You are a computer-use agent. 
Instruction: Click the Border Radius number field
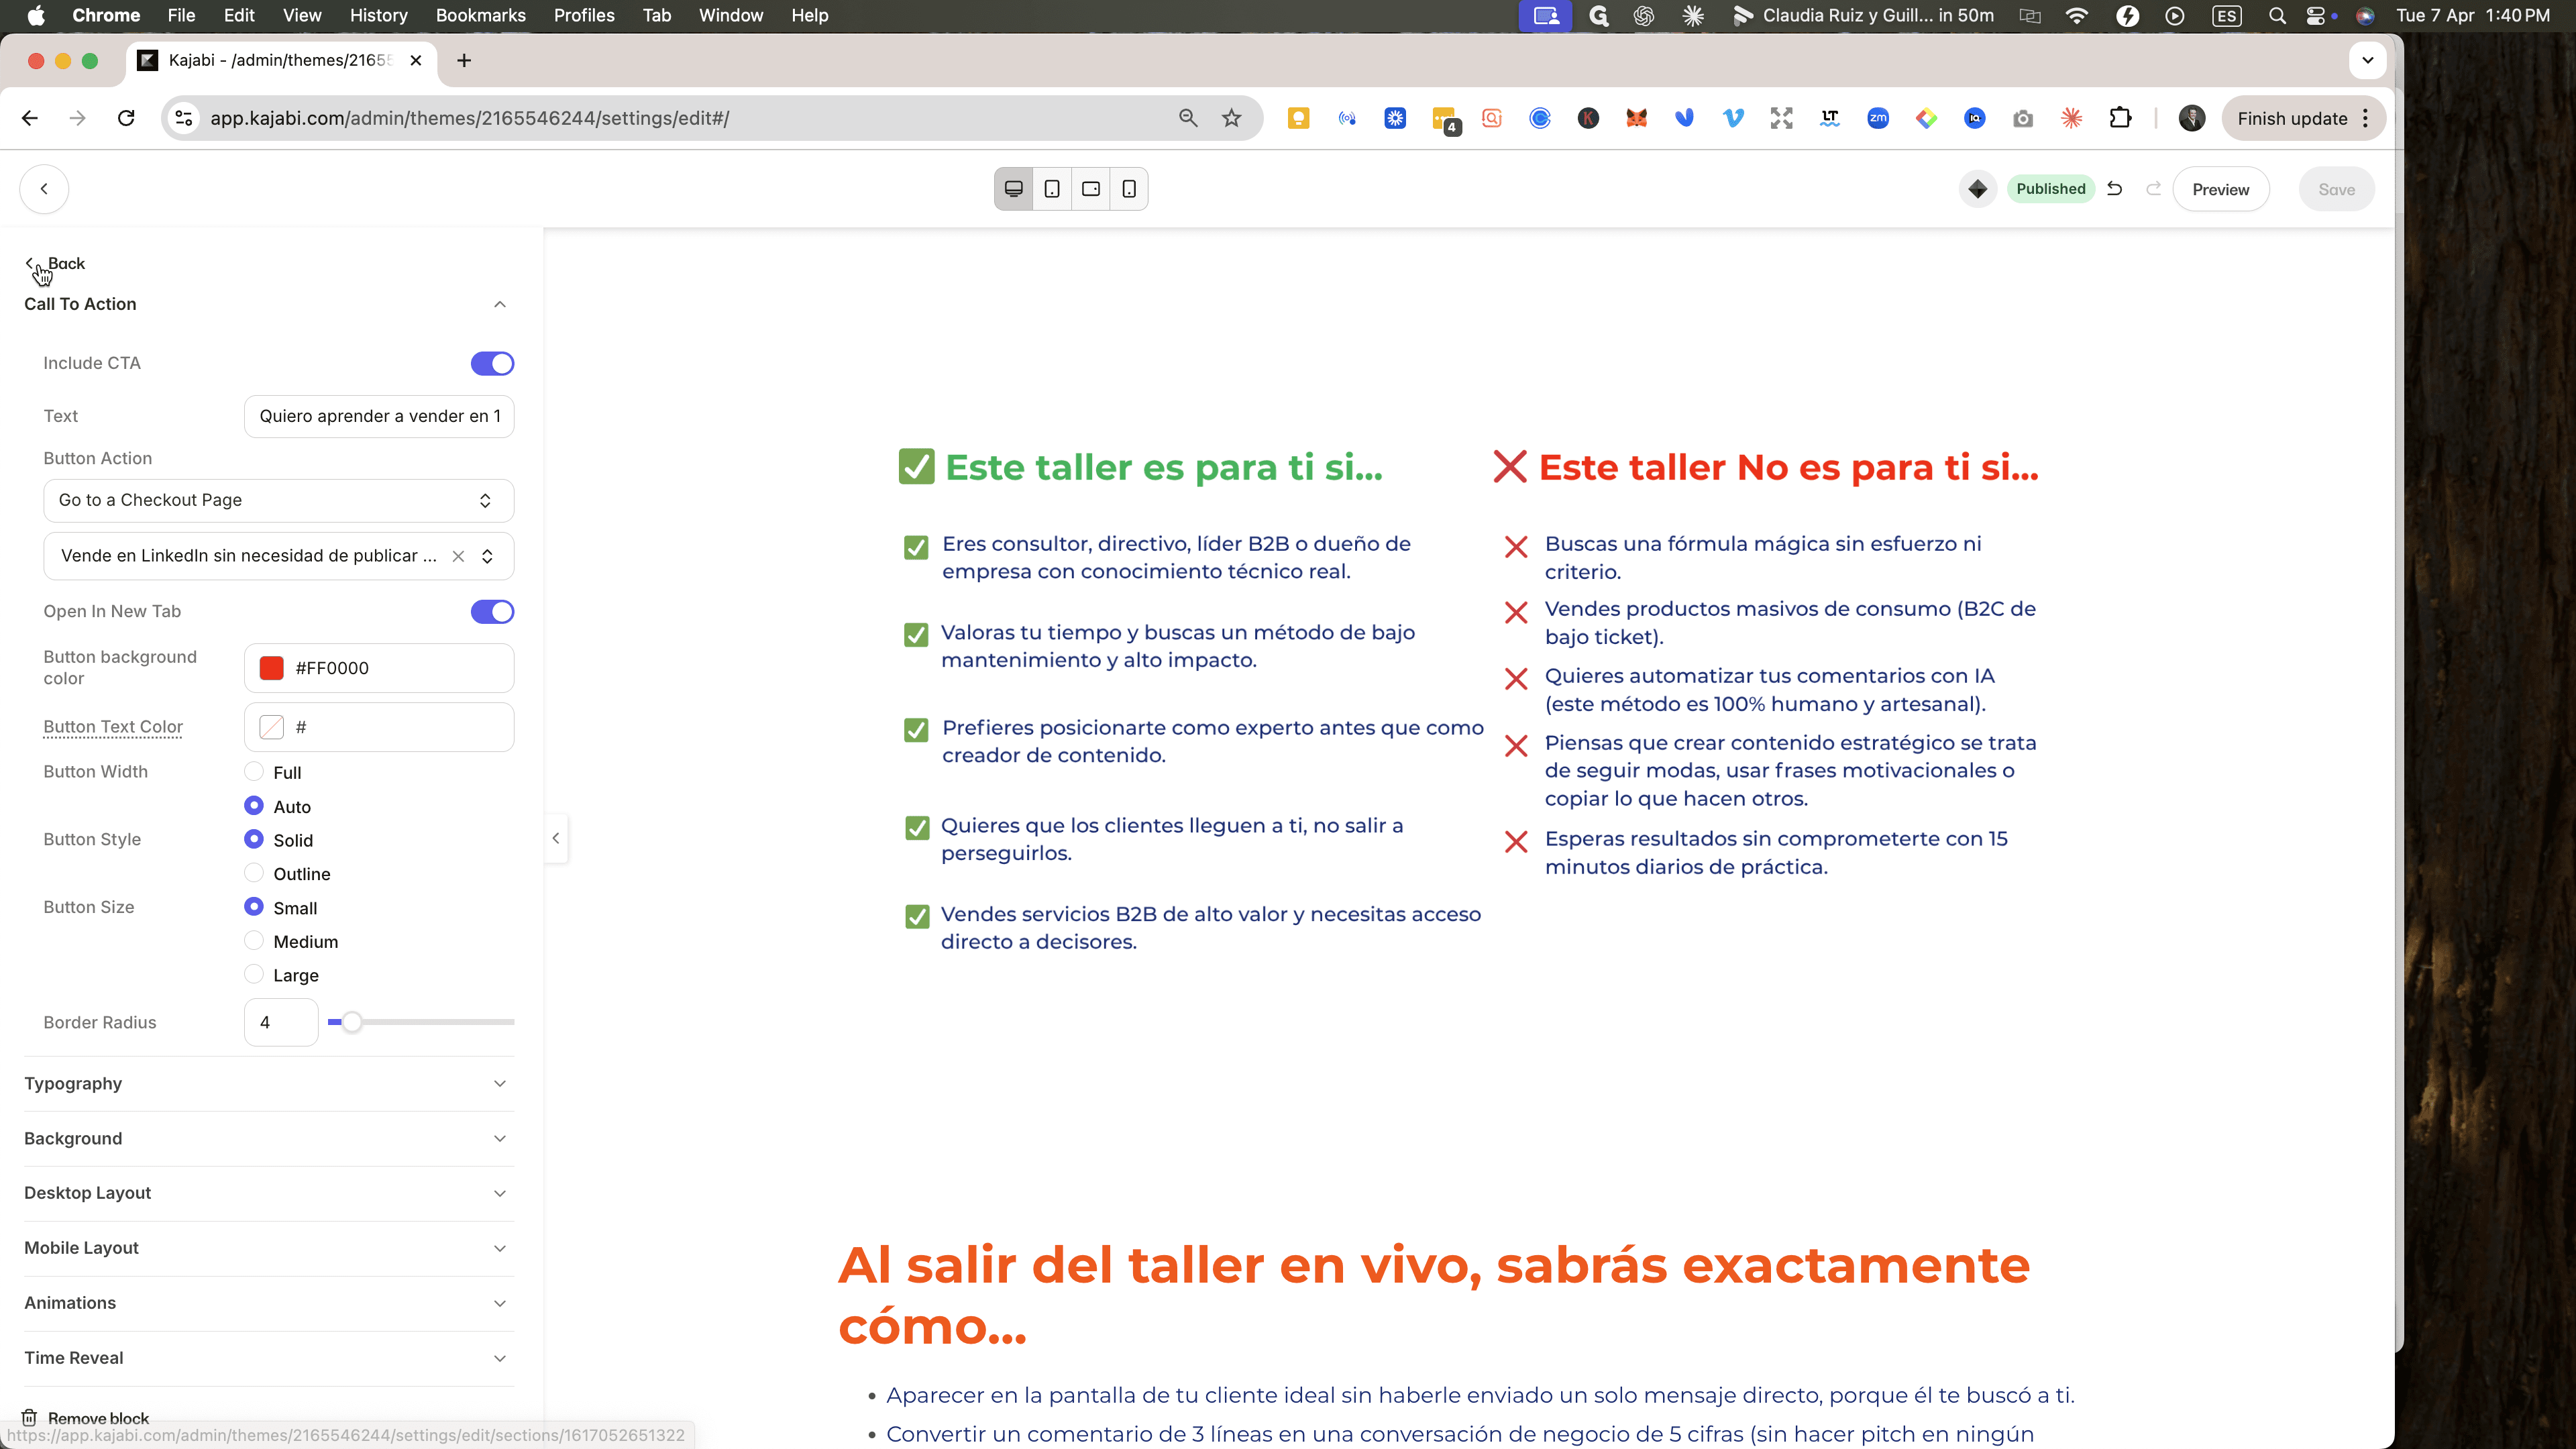(281, 1022)
